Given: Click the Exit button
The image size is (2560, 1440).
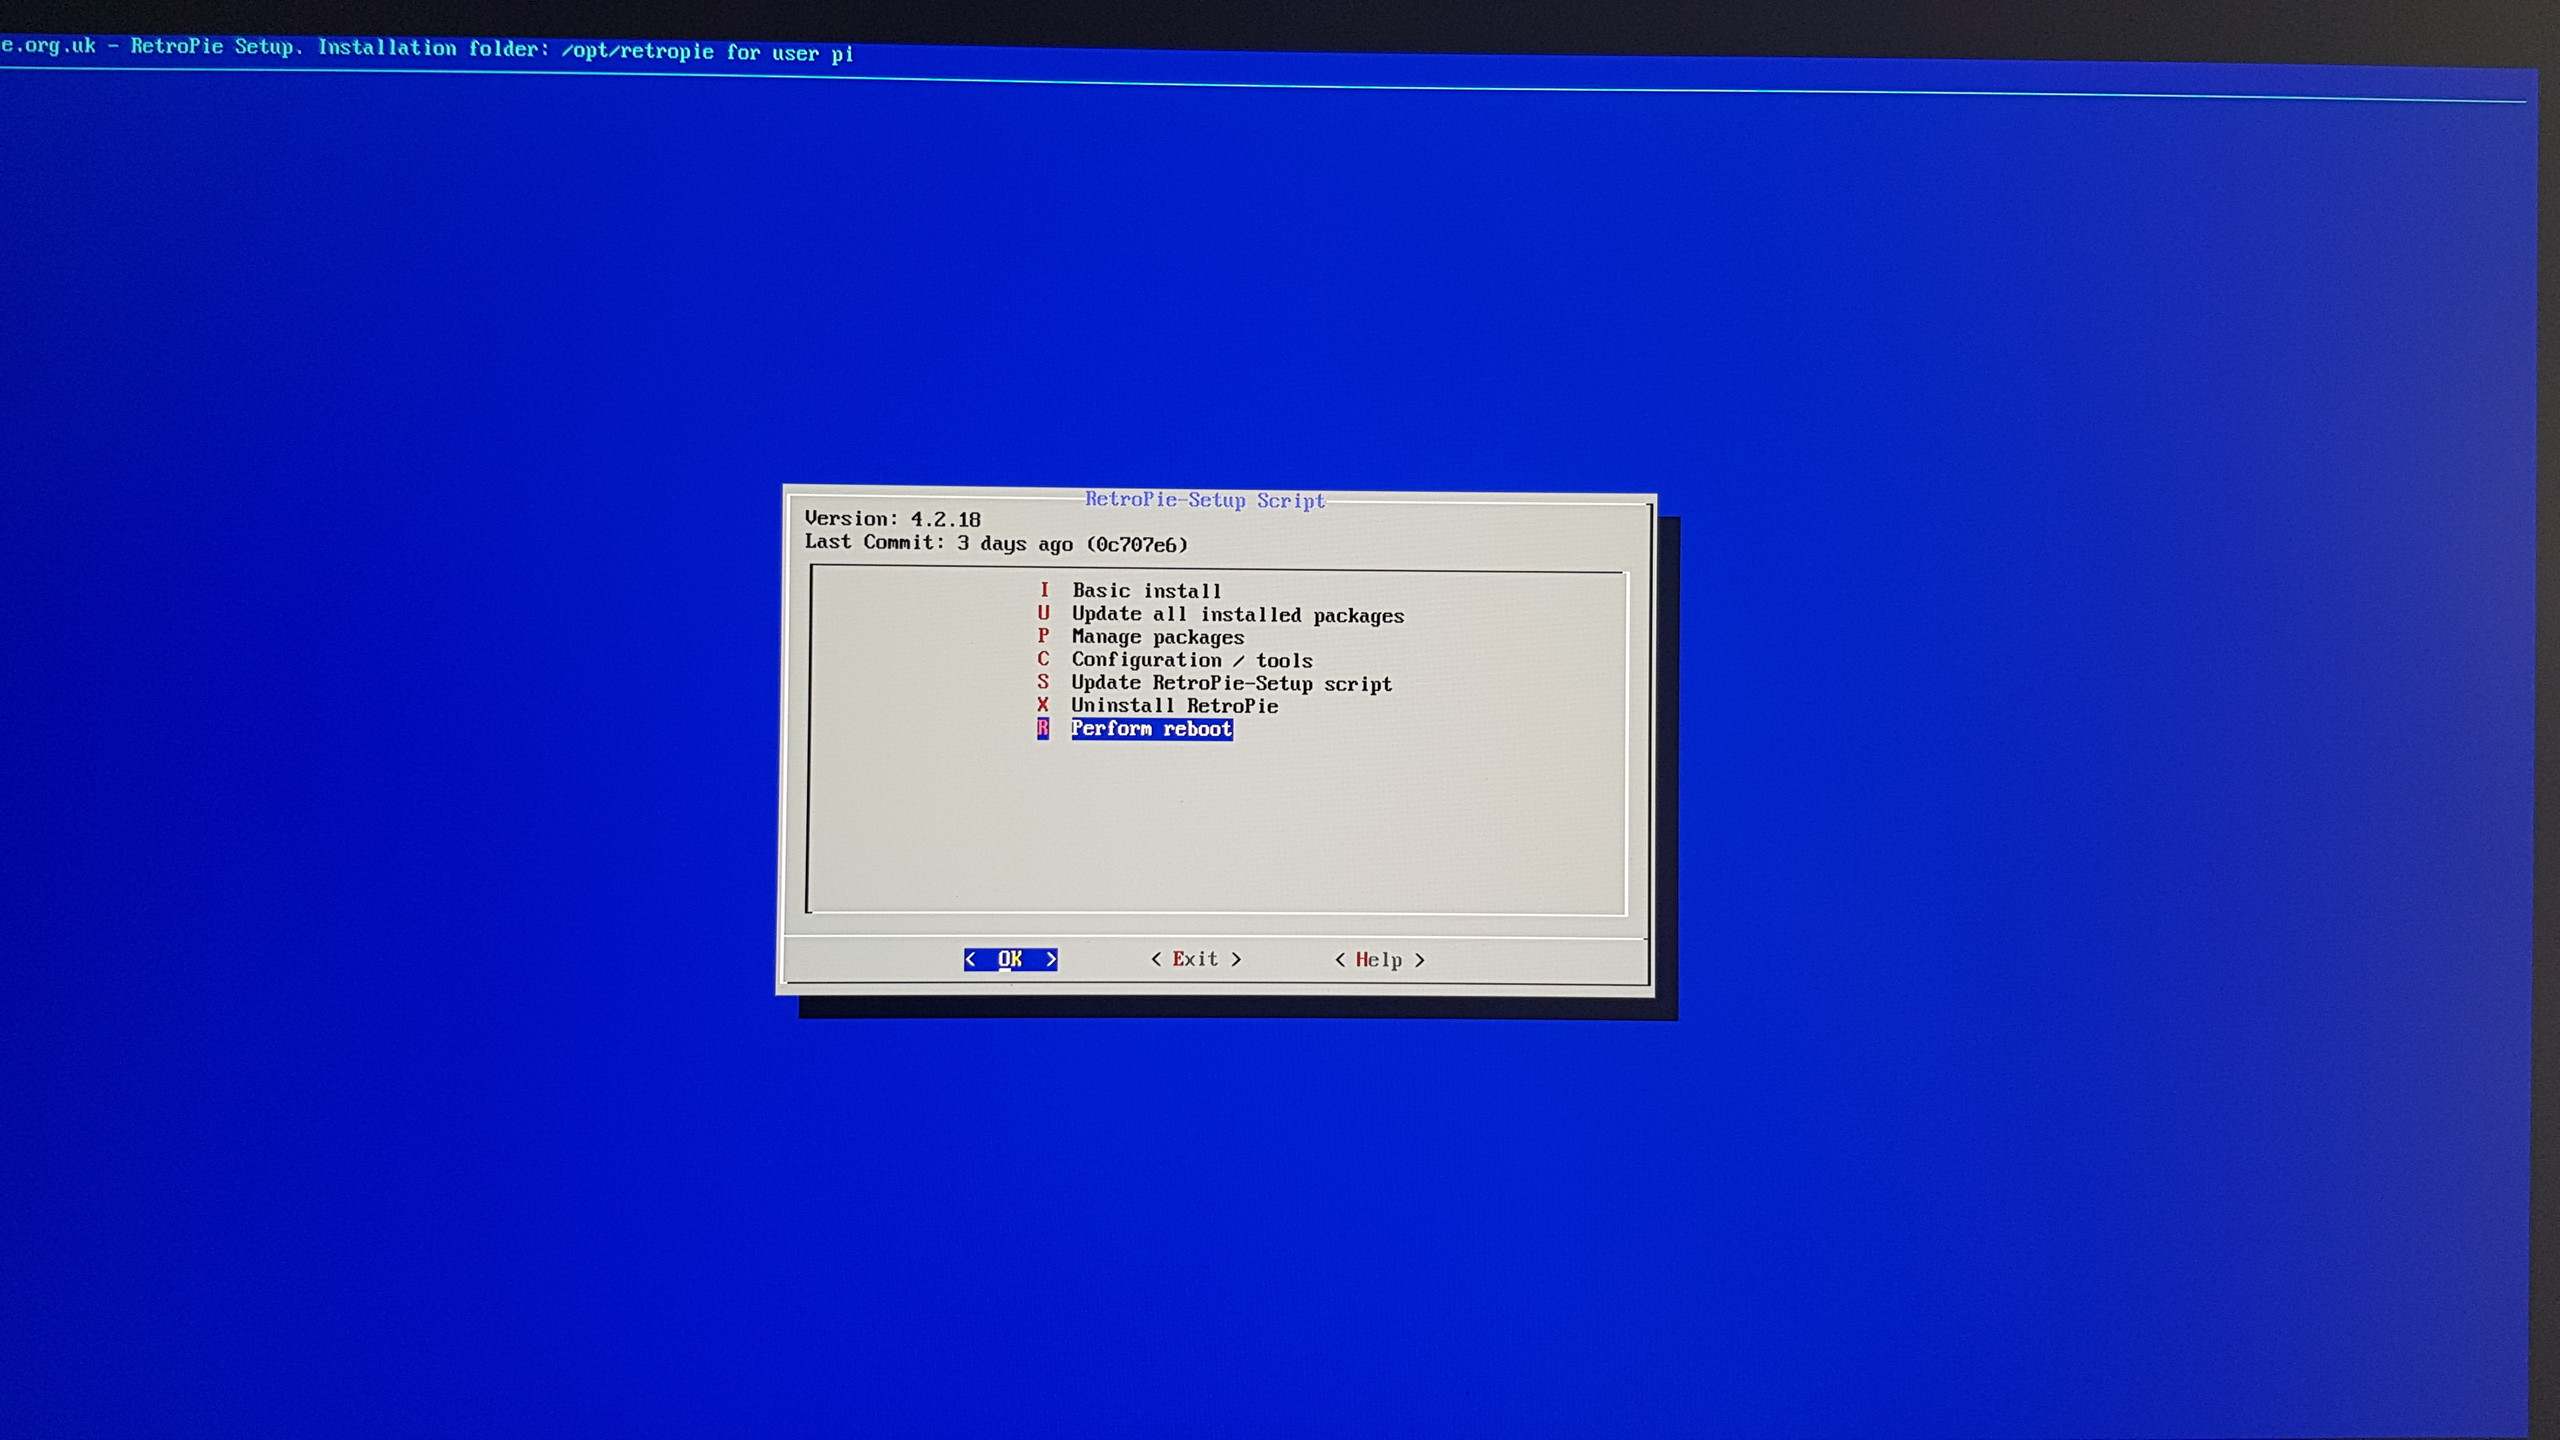Looking at the screenshot, I should click(x=1196, y=959).
